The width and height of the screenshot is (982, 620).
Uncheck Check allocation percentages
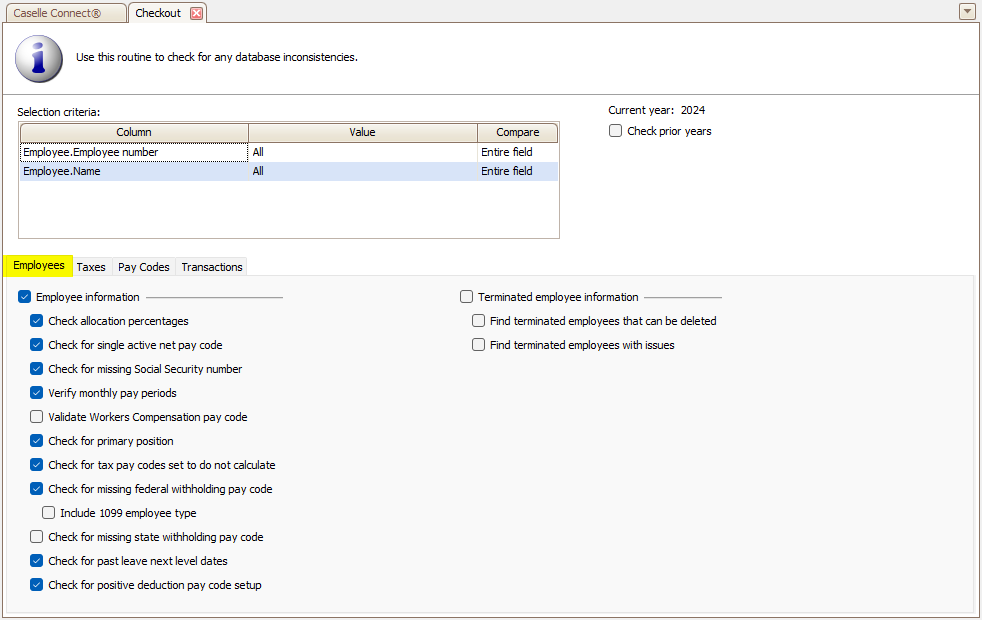(x=36, y=321)
